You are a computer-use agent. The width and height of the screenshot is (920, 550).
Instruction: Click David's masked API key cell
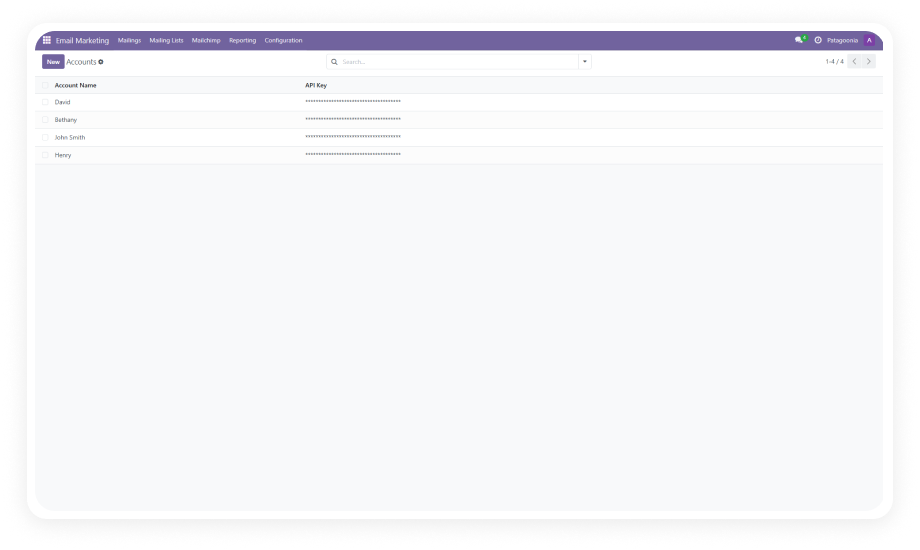click(353, 102)
